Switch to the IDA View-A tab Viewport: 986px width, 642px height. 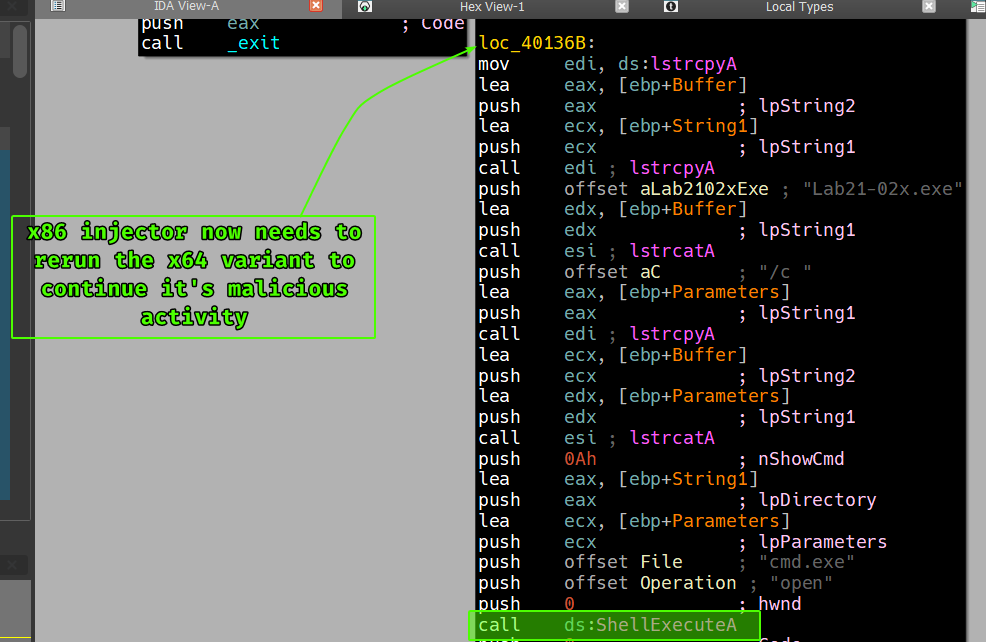pyautogui.click(x=186, y=6)
